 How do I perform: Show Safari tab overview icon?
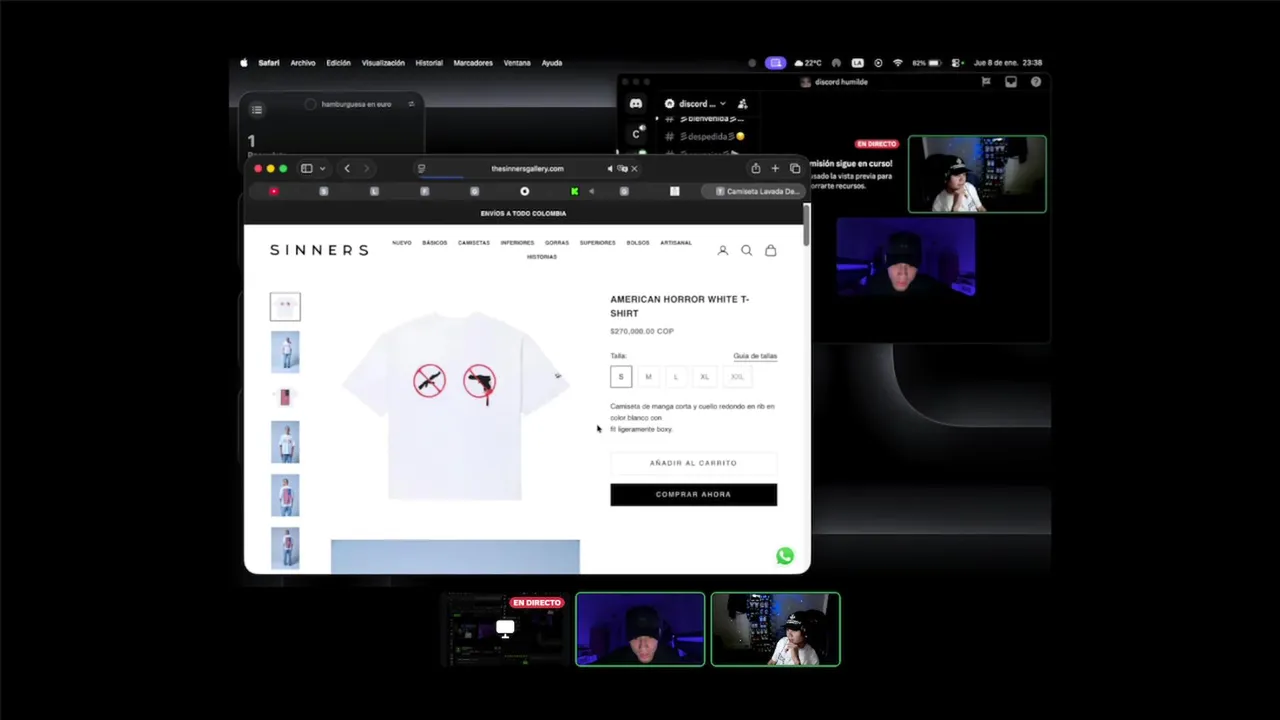pos(795,168)
